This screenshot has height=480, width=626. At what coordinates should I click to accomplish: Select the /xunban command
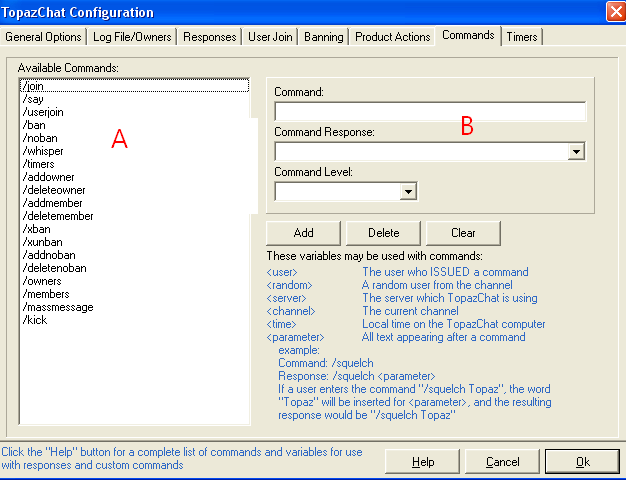[134, 242]
